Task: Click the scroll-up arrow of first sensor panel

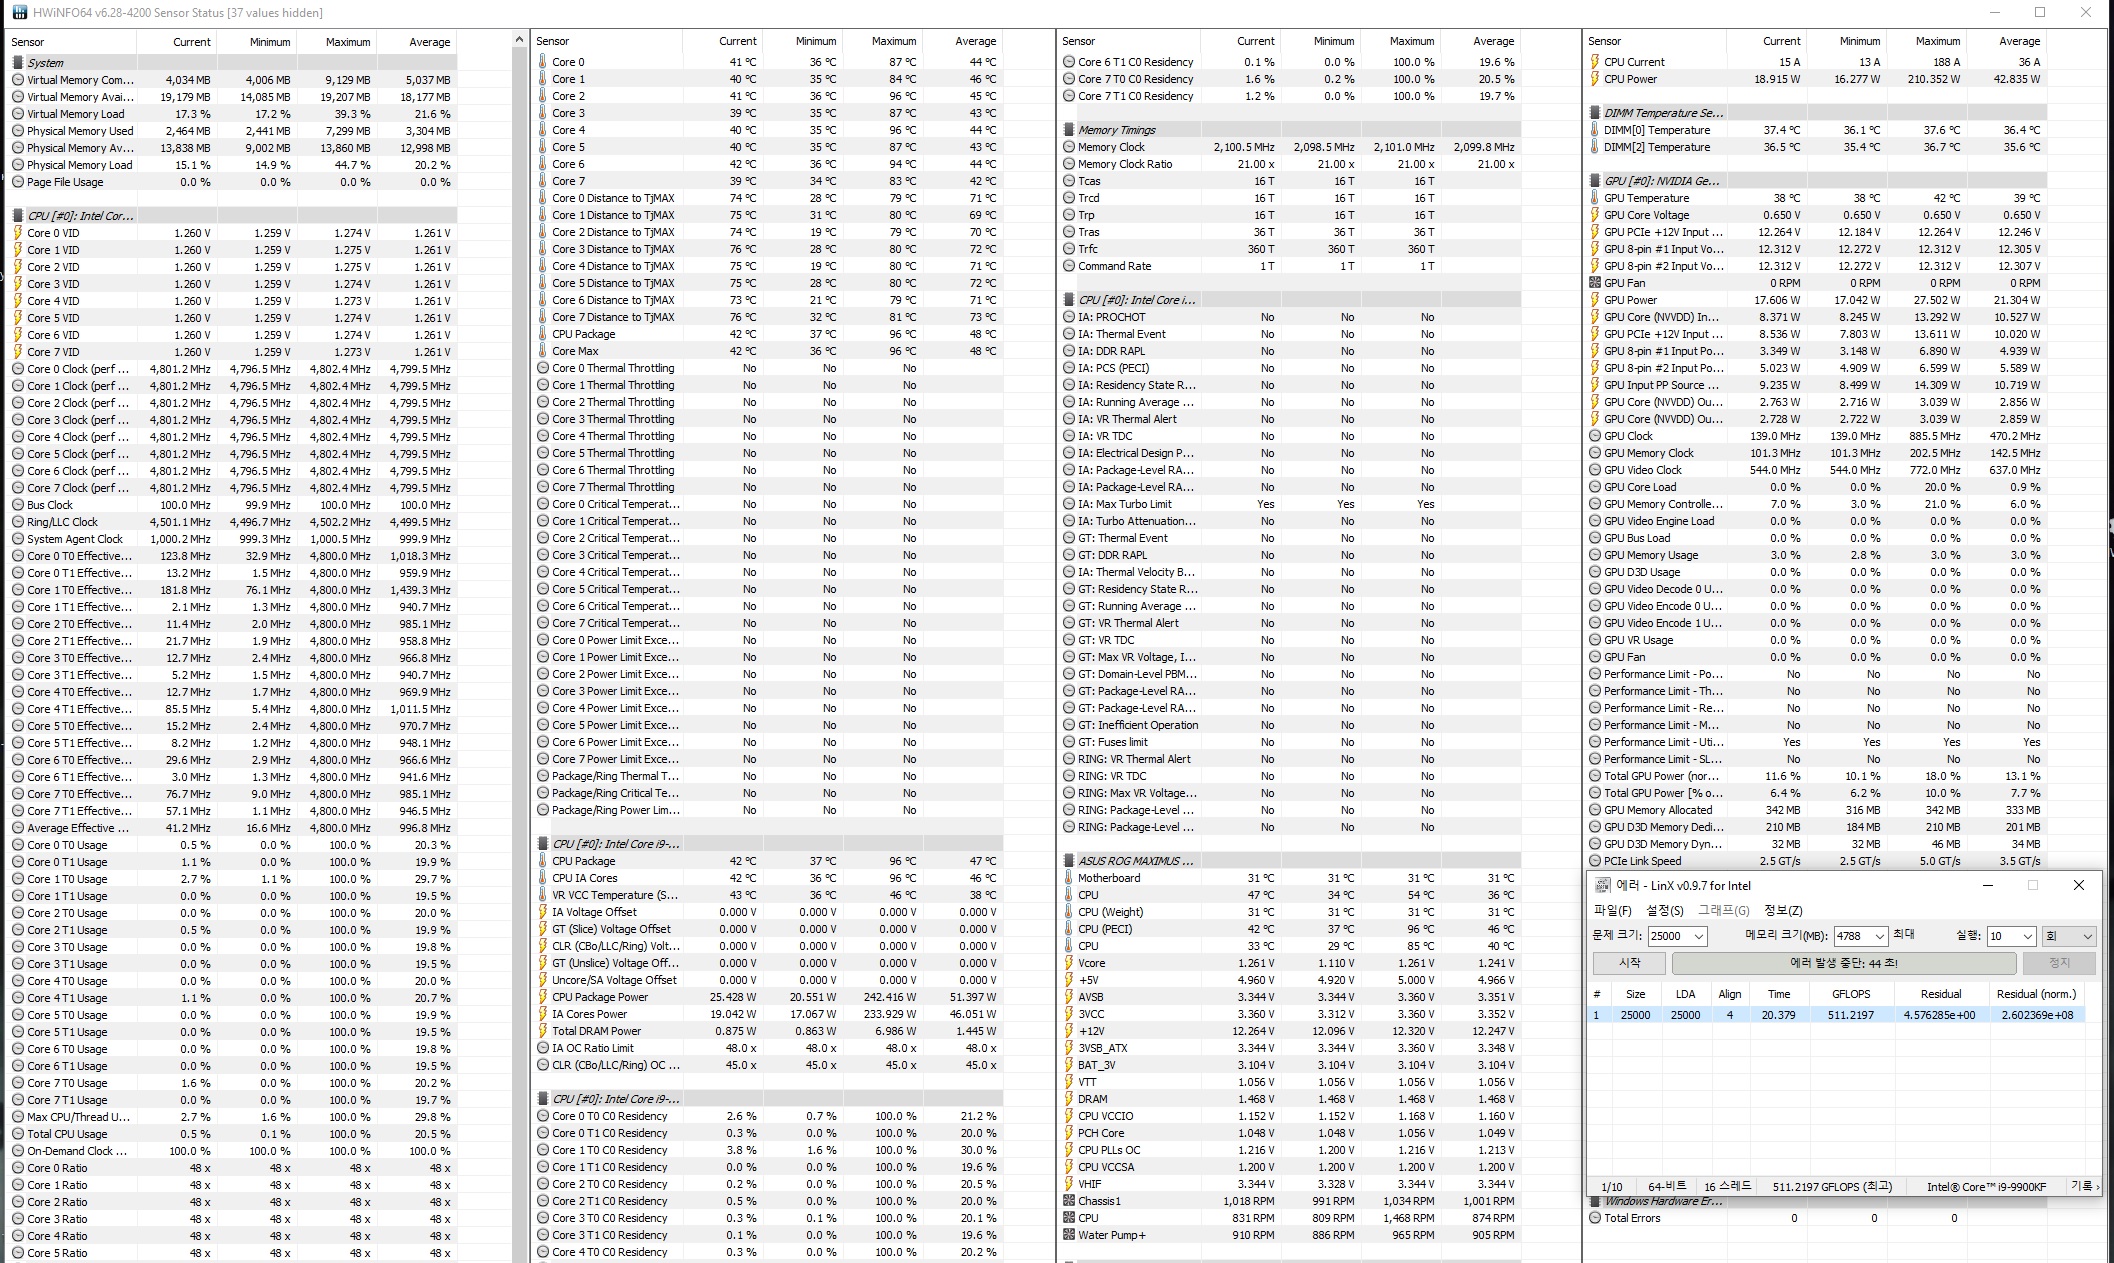Action: (x=518, y=40)
